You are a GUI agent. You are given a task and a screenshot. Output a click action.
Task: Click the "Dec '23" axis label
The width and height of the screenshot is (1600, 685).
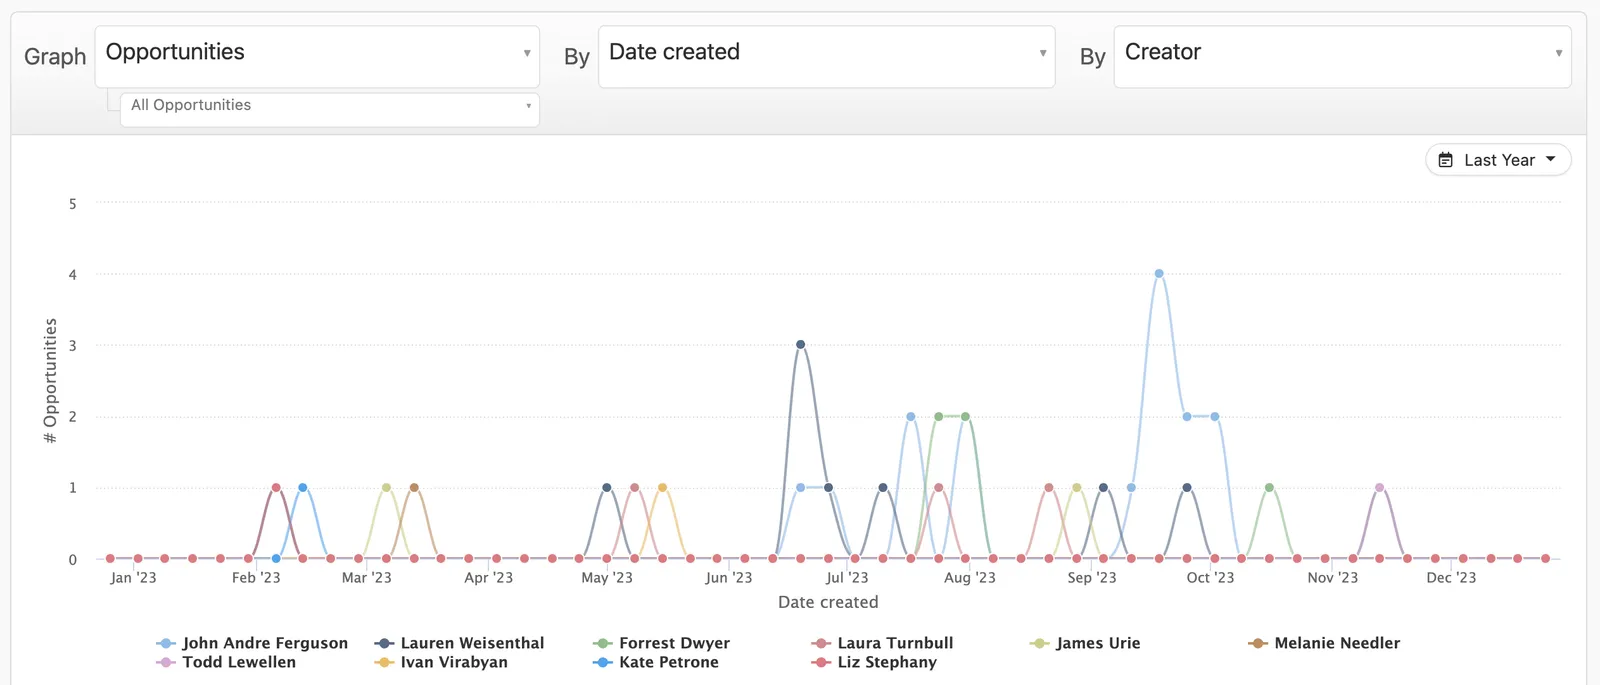(1451, 578)
